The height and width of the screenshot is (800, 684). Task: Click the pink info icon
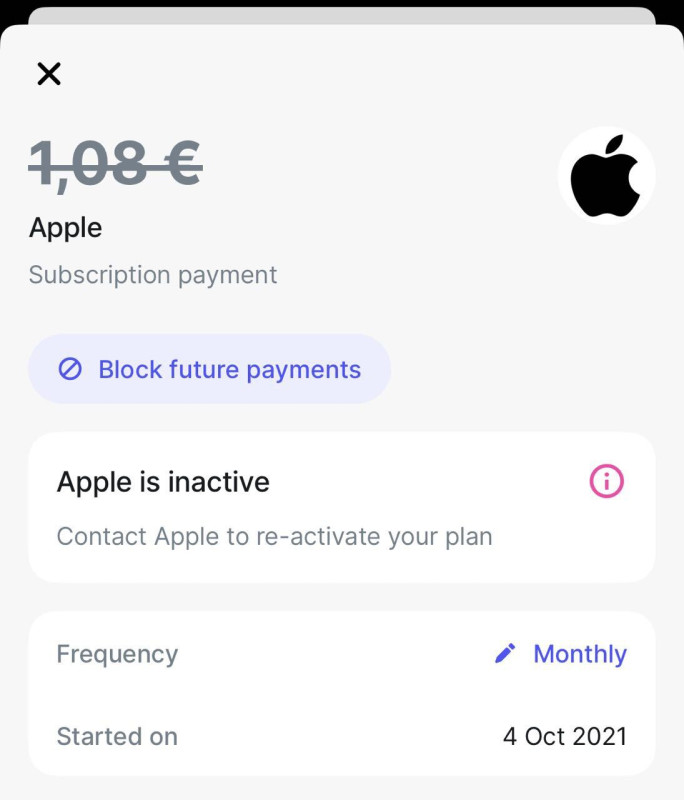point(606,482)
